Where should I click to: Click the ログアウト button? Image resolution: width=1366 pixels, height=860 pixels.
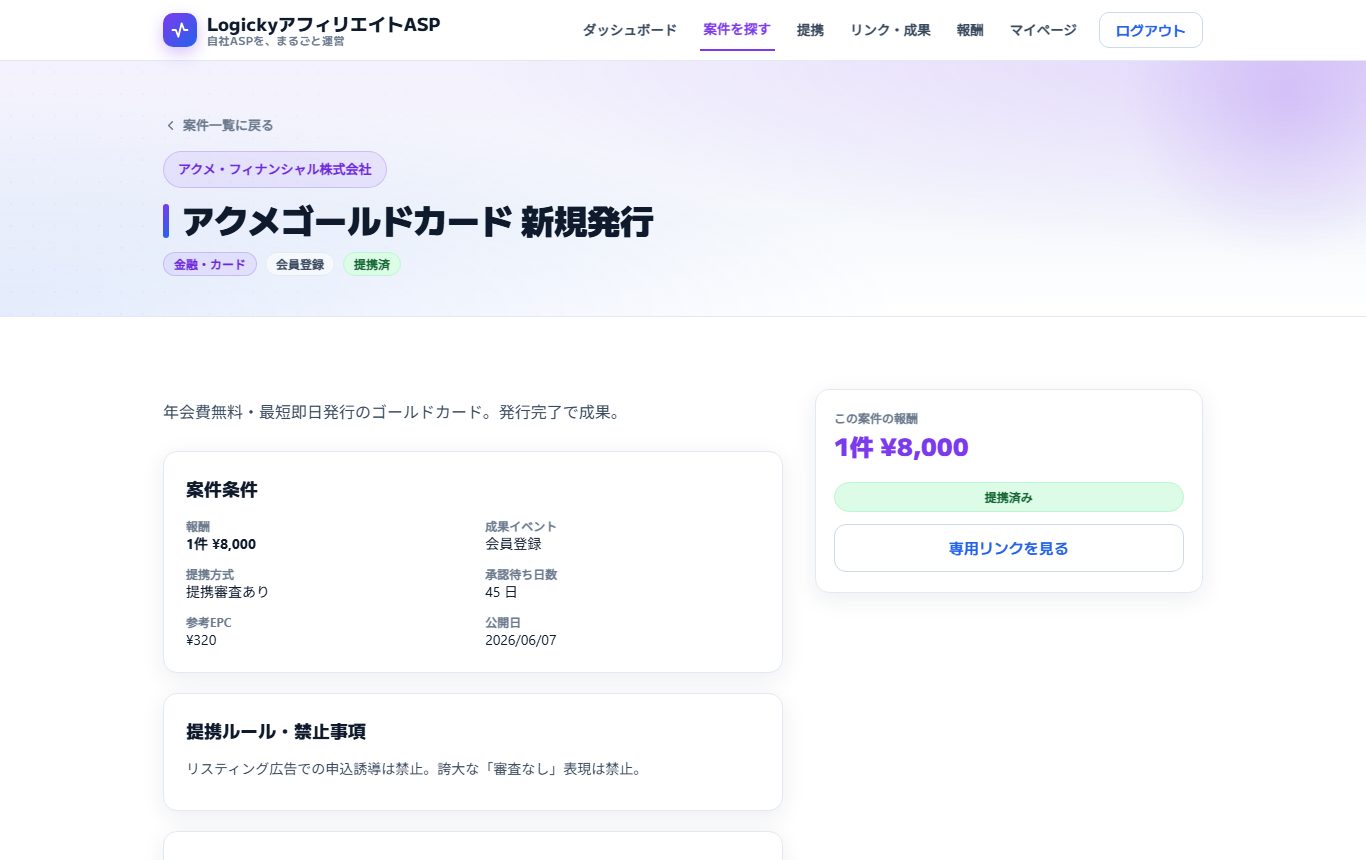coord(1150,30)
